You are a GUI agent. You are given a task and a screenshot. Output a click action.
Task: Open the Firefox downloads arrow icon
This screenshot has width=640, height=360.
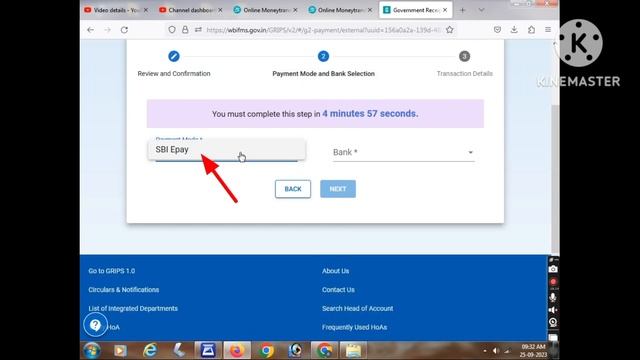(514, 30)
